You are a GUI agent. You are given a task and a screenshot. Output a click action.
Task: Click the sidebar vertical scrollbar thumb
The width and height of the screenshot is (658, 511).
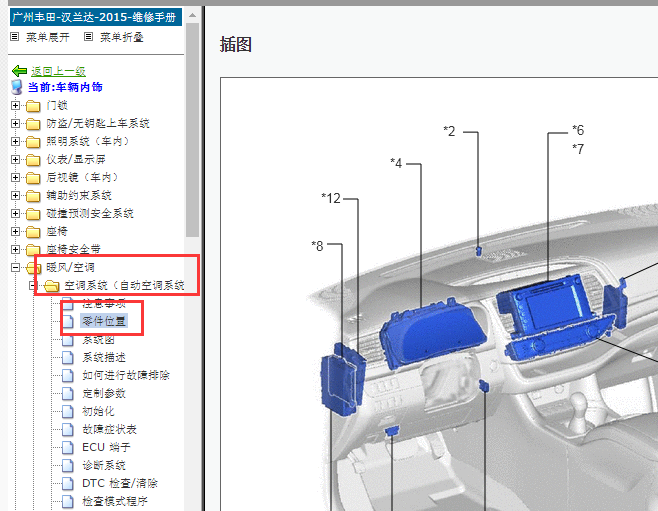point(192,130)
